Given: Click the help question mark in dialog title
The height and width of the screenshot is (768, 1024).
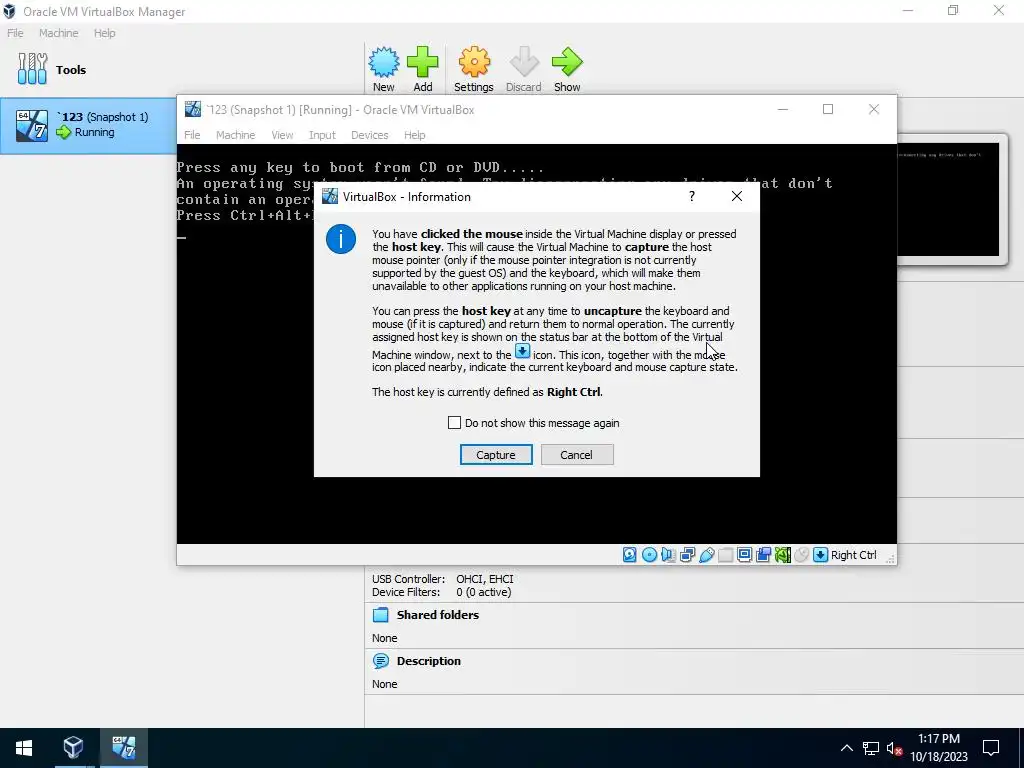Looking at the screenshot, I should coord(692,196).
